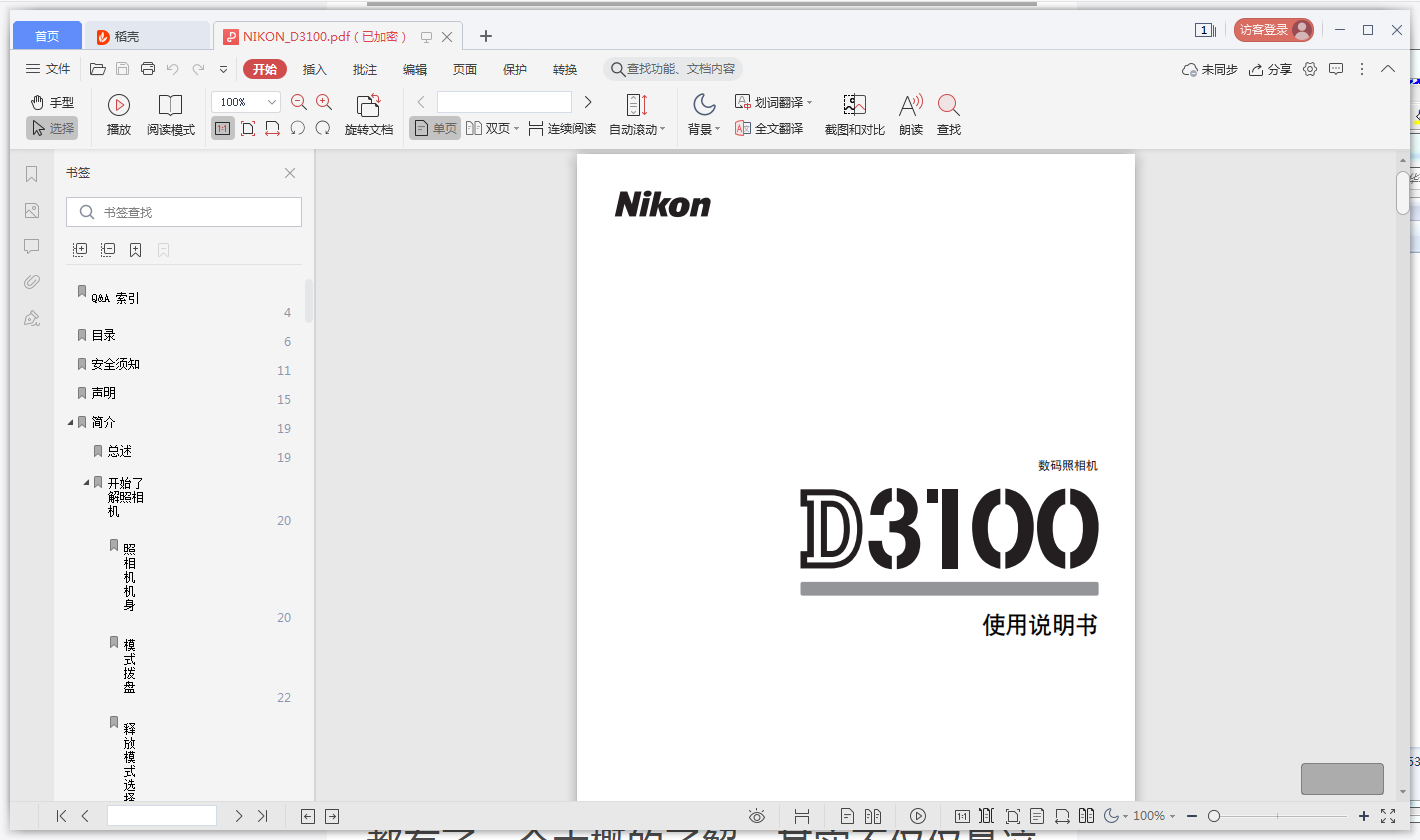Click the Rotate Document (旋转文档) icon
1420x840 pixels.
pyautogui.click(x=368, y=105)
